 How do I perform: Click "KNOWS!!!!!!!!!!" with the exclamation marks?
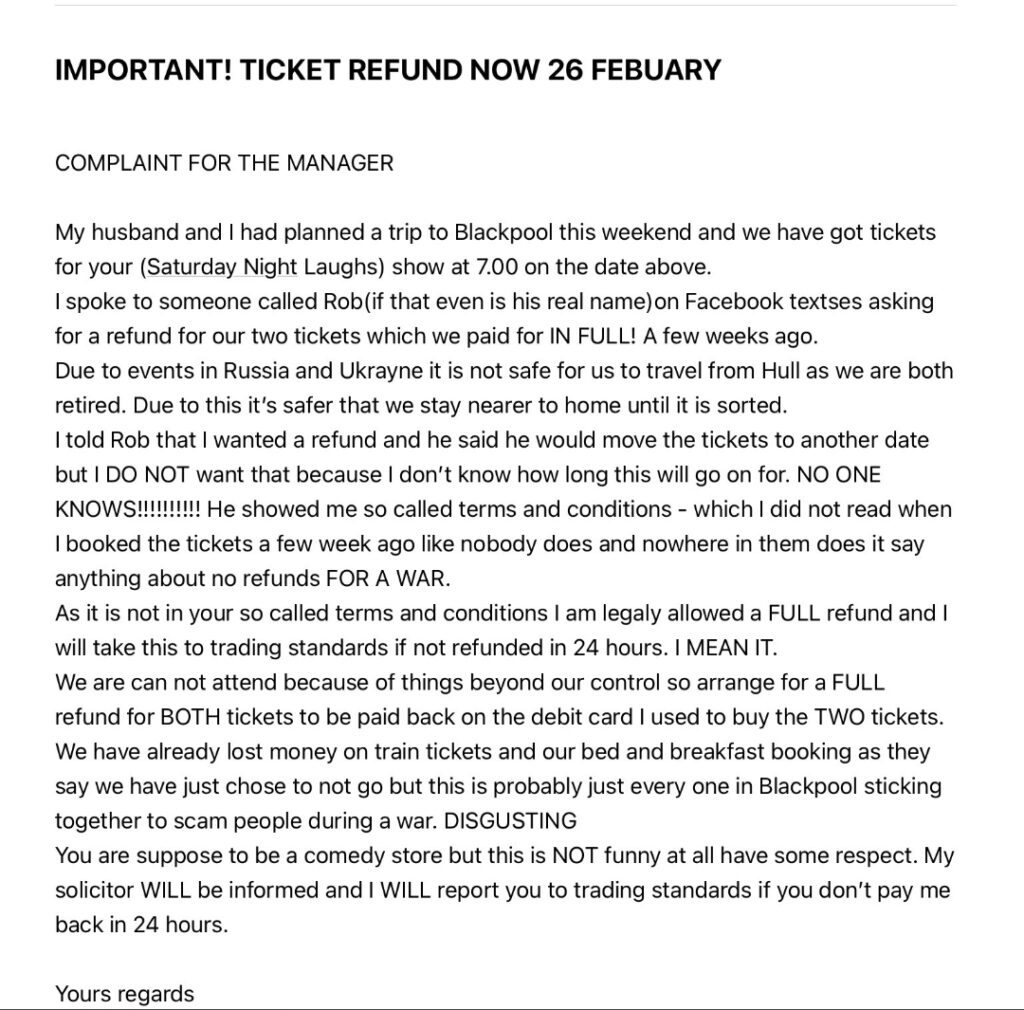[x=128, y=509]
